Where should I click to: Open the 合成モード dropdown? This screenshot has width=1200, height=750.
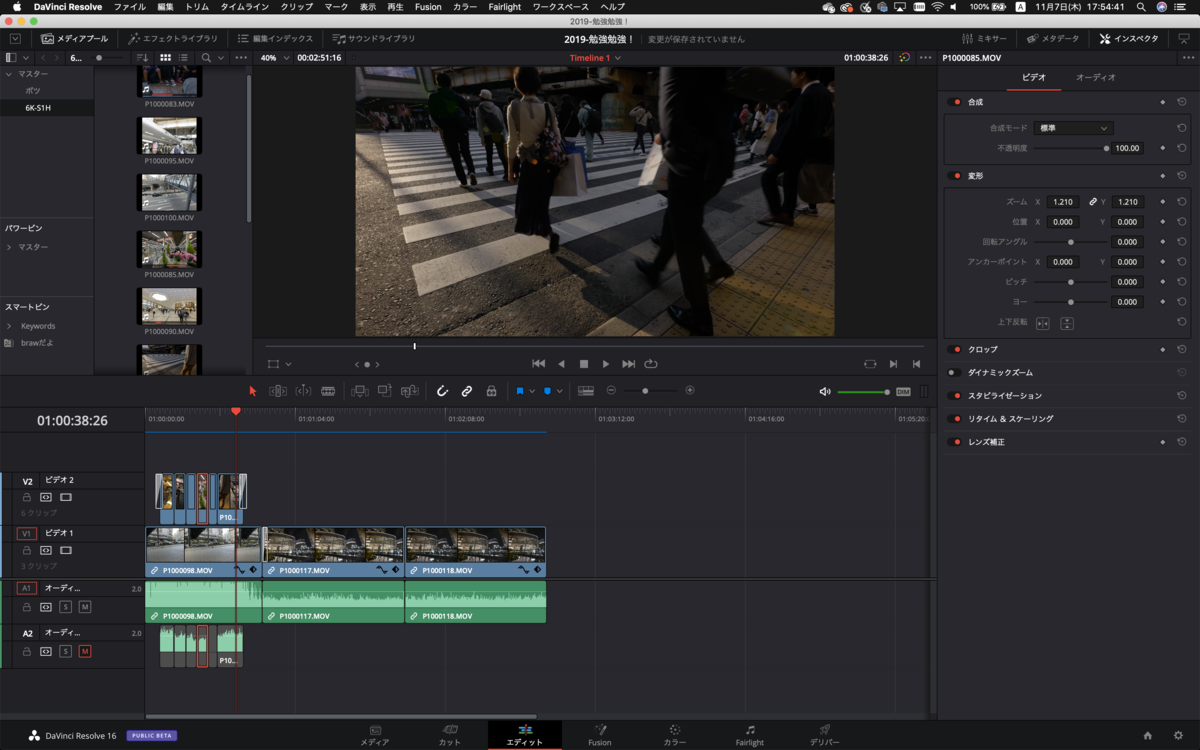click(x=1074, y=128)
